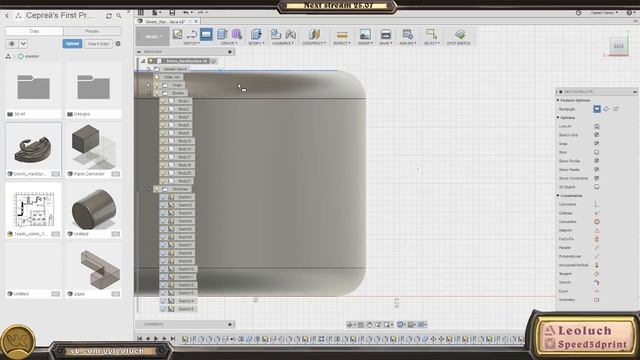Open the MAKE menu
640x360 pixels.
click(x=386, y=43)
